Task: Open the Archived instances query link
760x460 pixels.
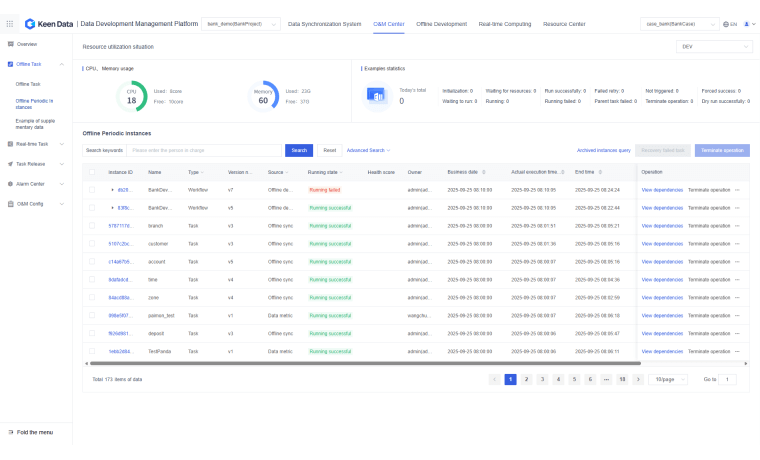Action: (x=603, y=150)
